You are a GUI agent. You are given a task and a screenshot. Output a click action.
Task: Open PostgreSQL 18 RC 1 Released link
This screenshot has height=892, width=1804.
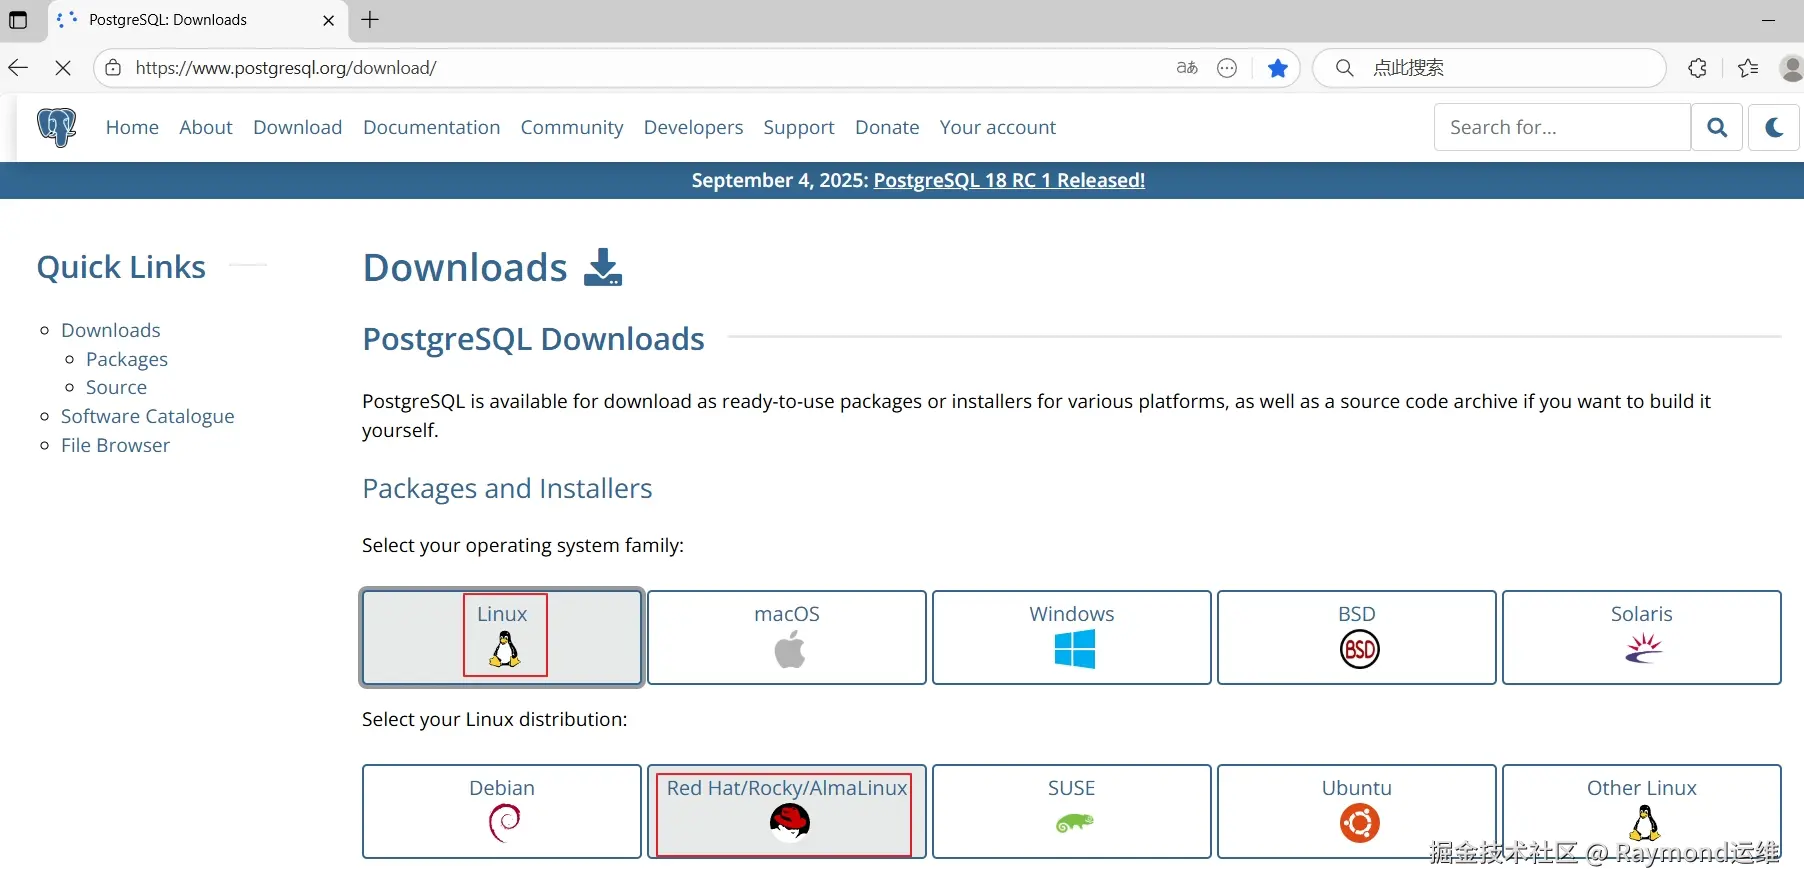[1009, 180]
